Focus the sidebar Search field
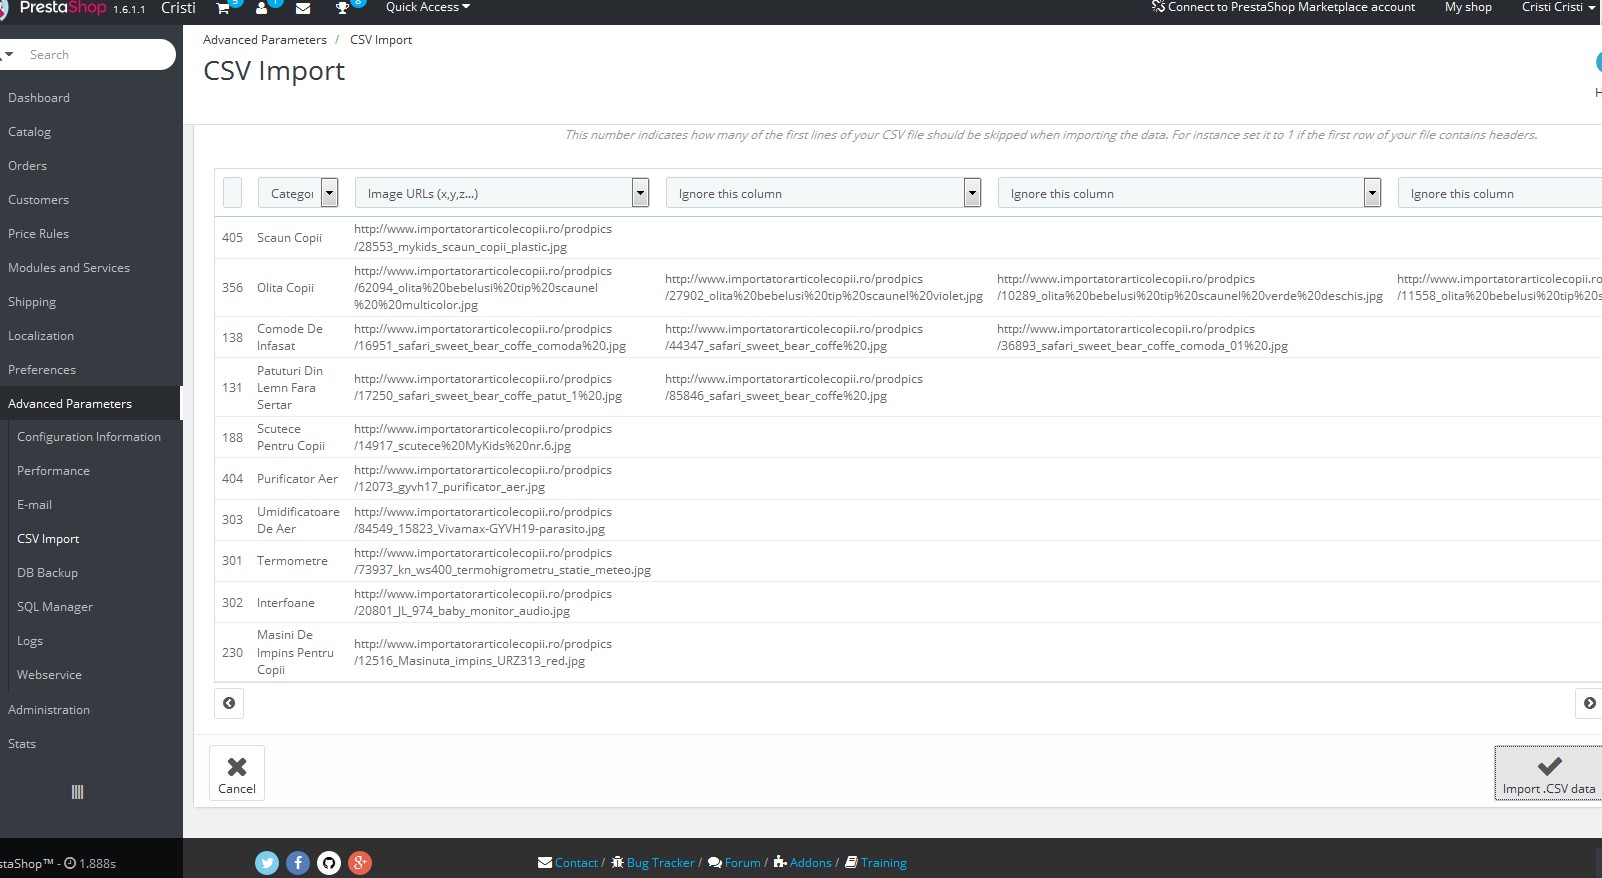 click(x=98, y=55)
